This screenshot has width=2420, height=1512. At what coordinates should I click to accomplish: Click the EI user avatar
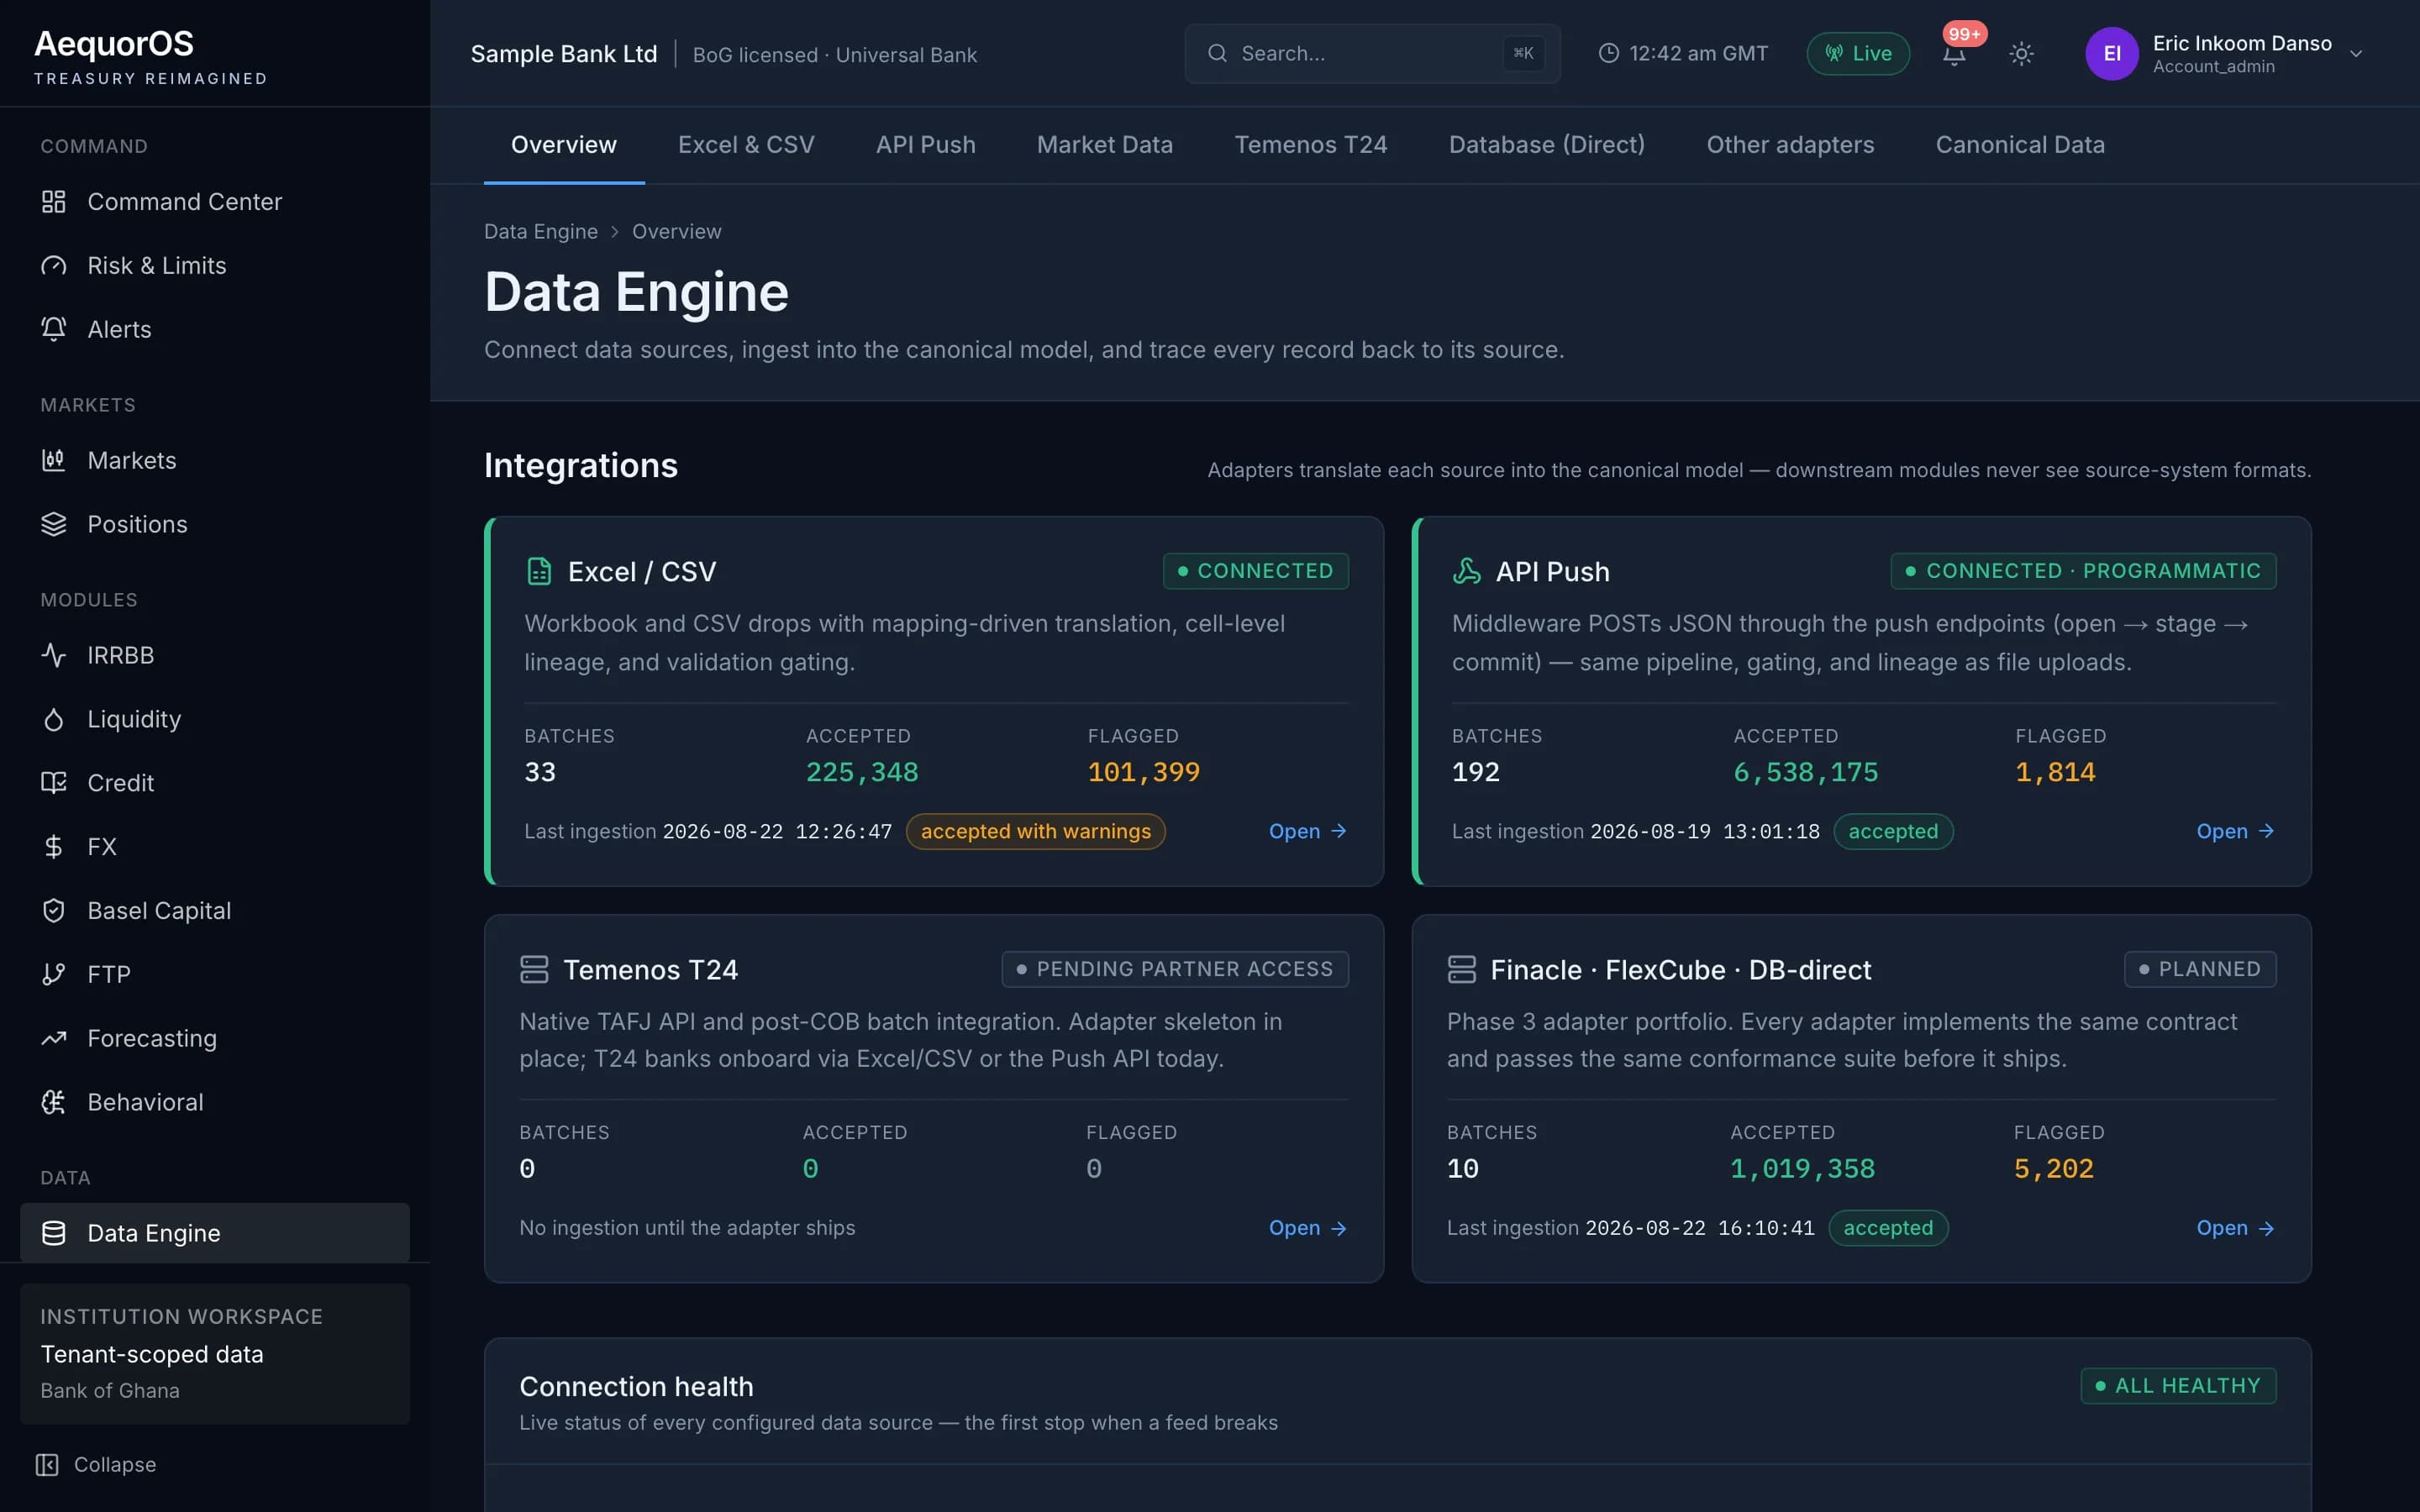[2111, 53]
